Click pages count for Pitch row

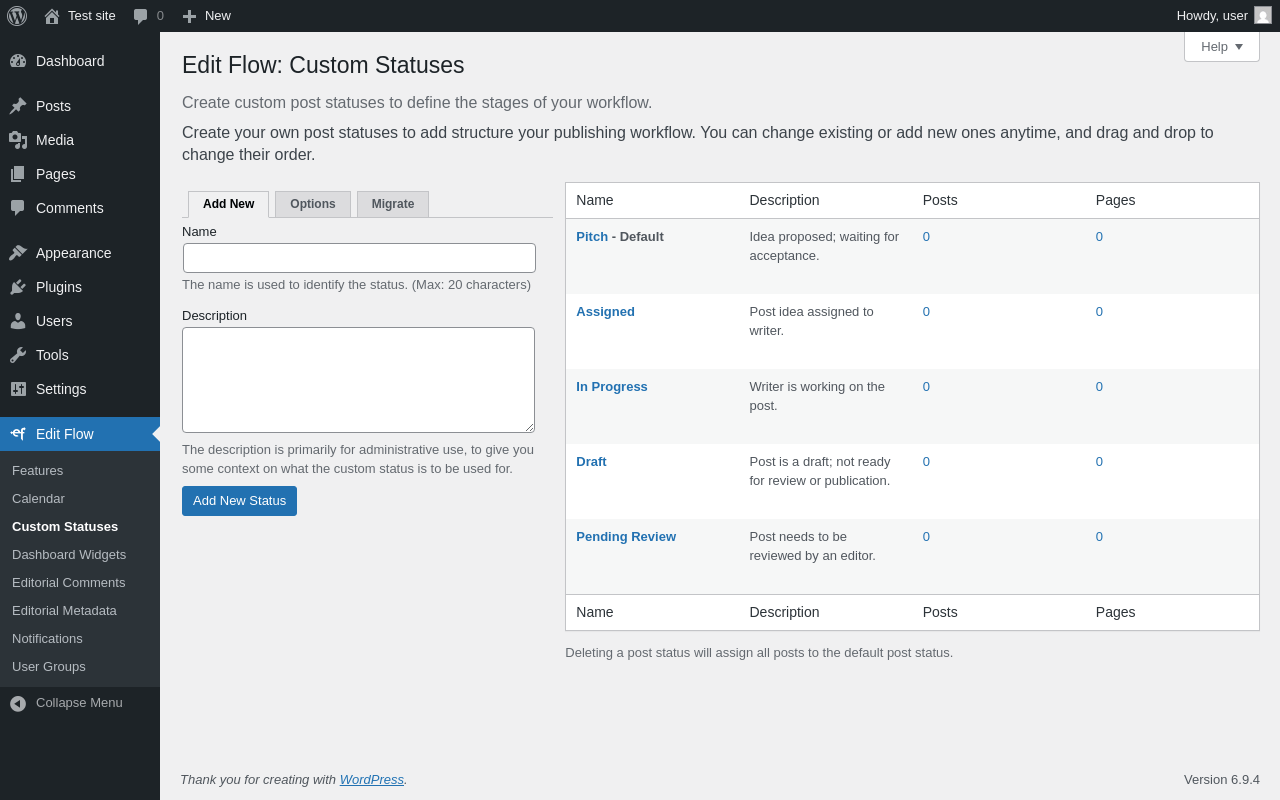1099,236
